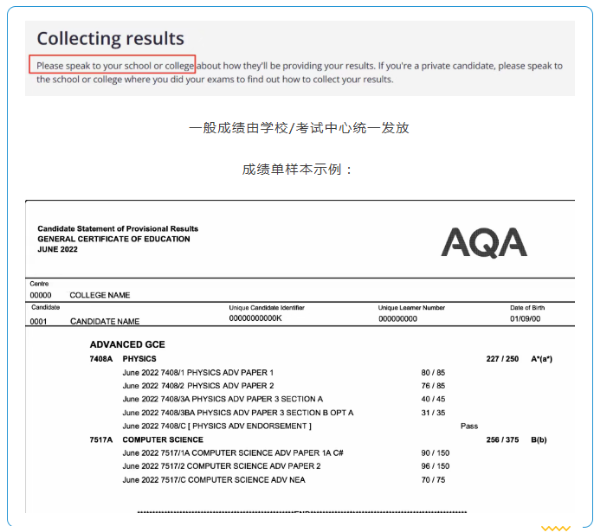The height and width of the screenshot is (532, 600).
Task: Click score '31 / 35'
Action: pyautogui.click(x=433, y=413)
